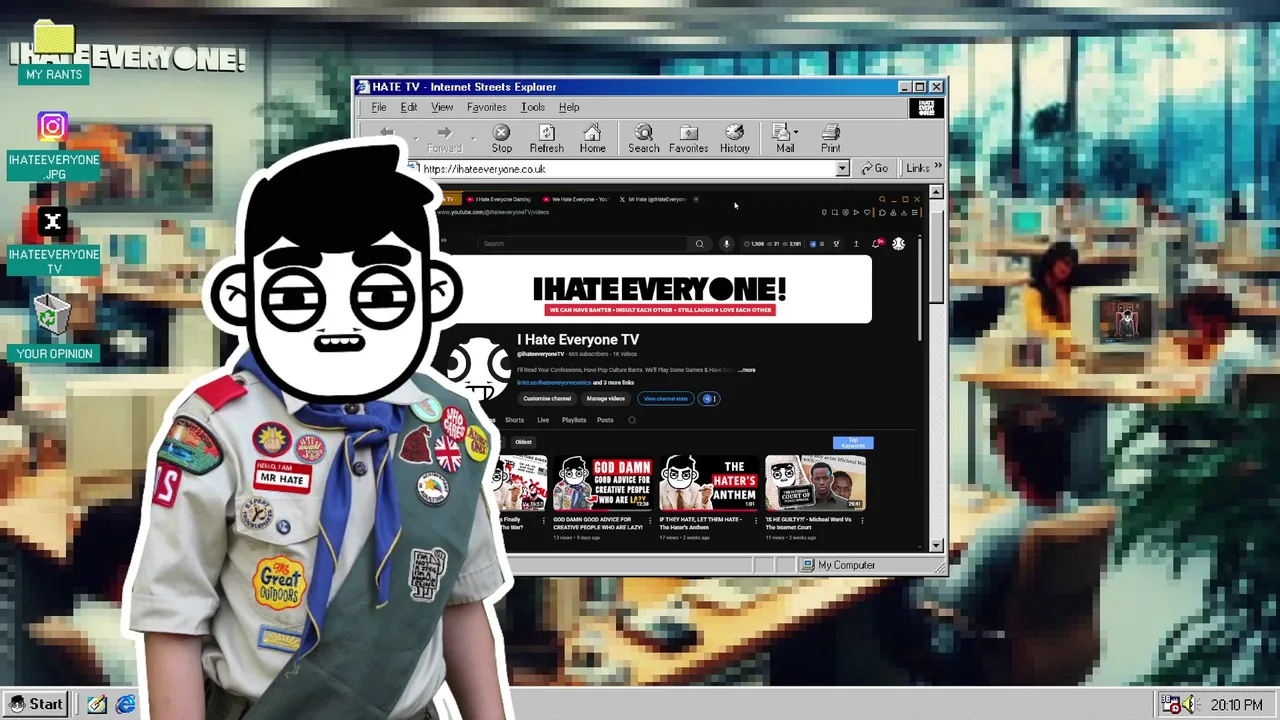Open options for GOD DAMN GOOD ADVICE video
This screenshot has width=1280, height=720.
click(648, 521)
